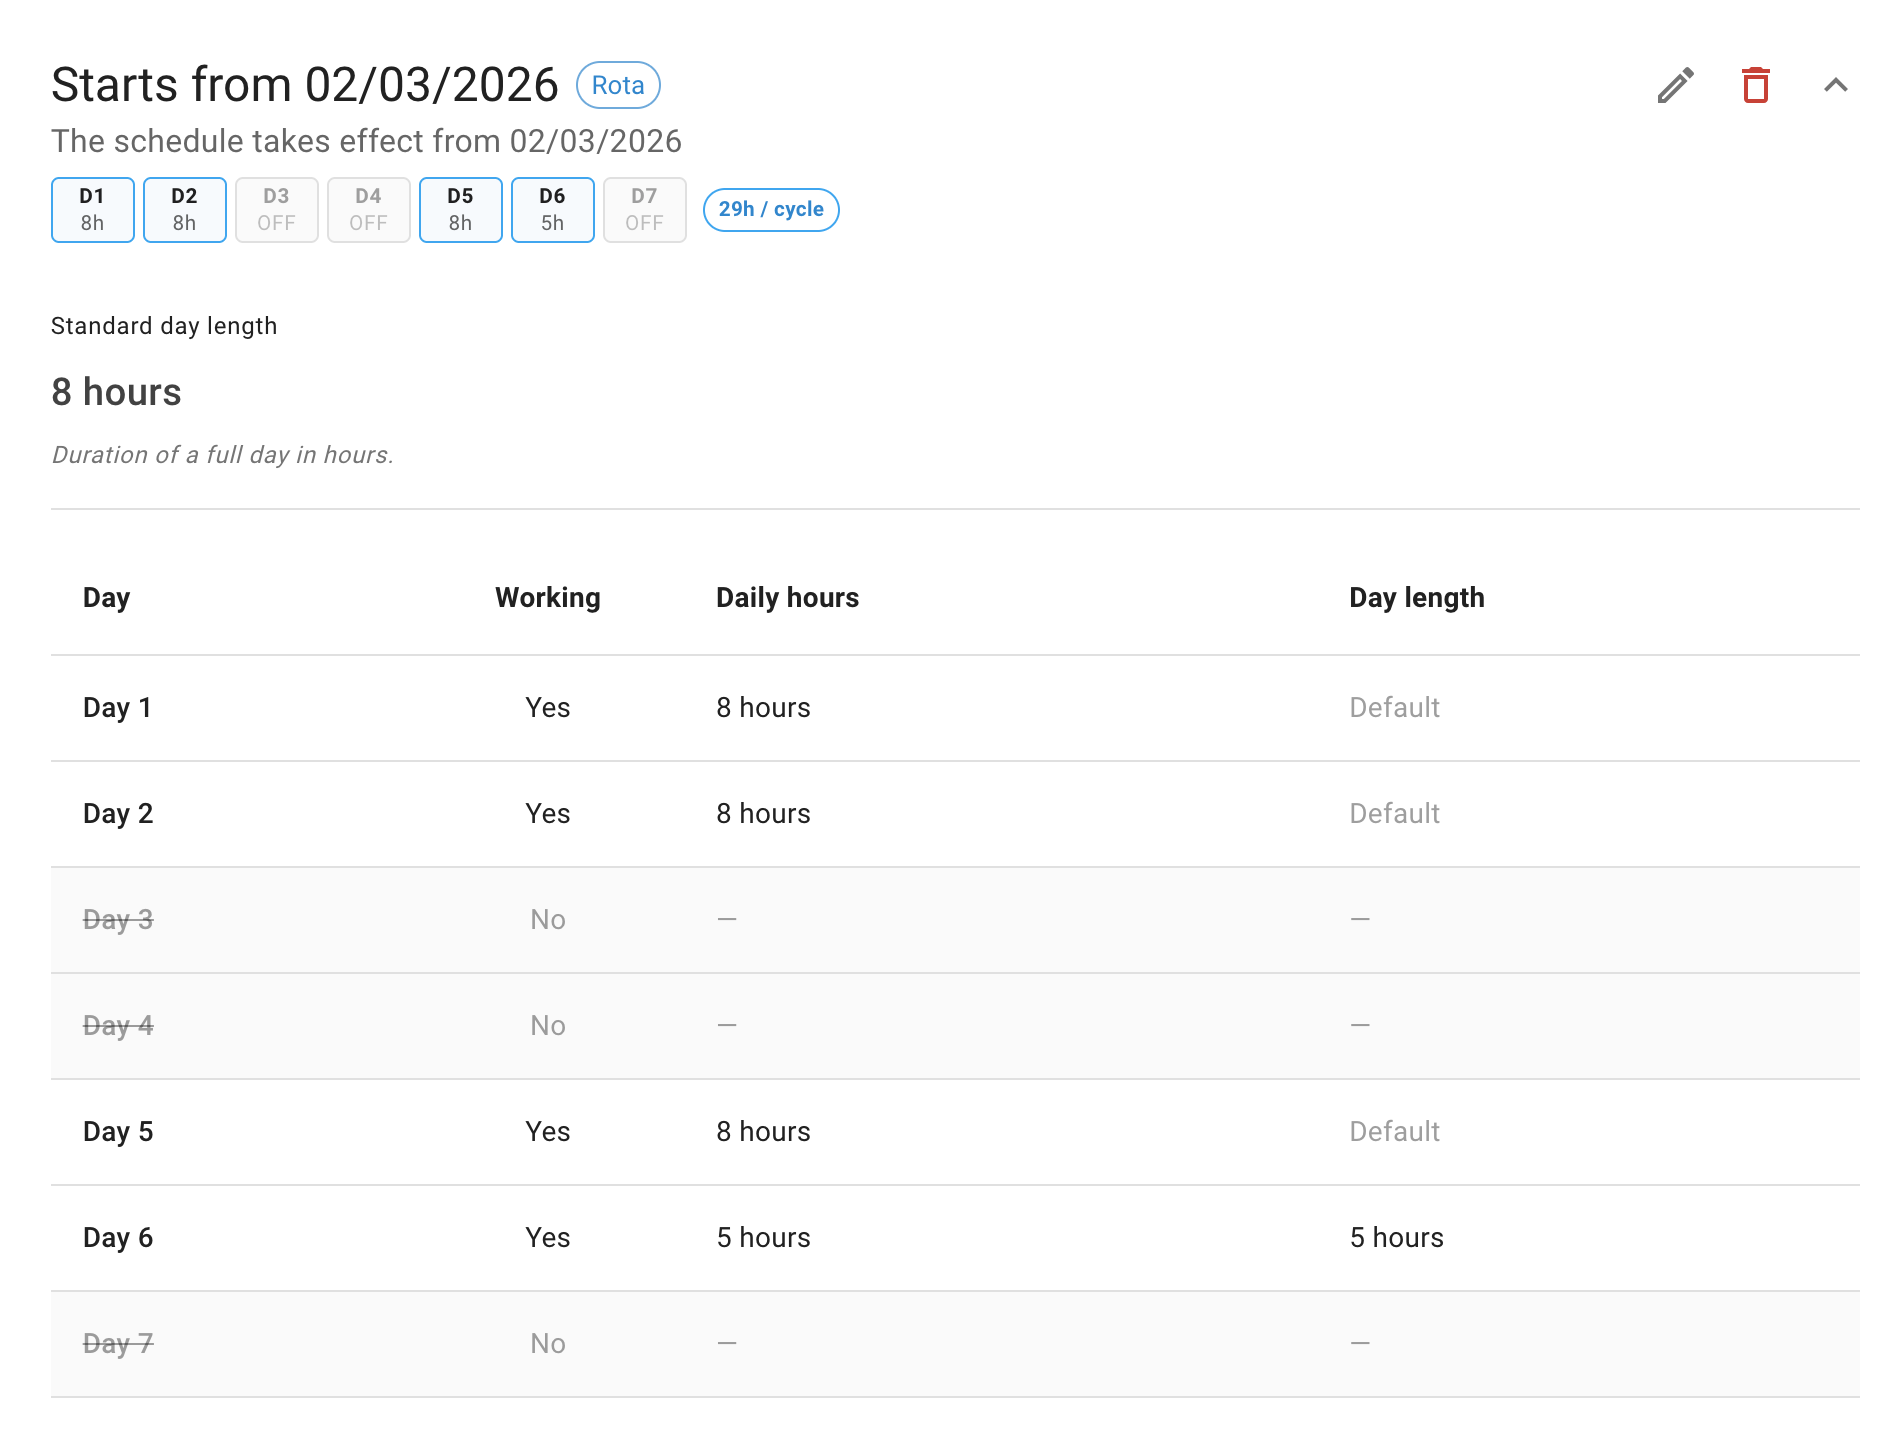Click the 8 hours standard day length value
1886x1446 pixels.
(116, 392)
